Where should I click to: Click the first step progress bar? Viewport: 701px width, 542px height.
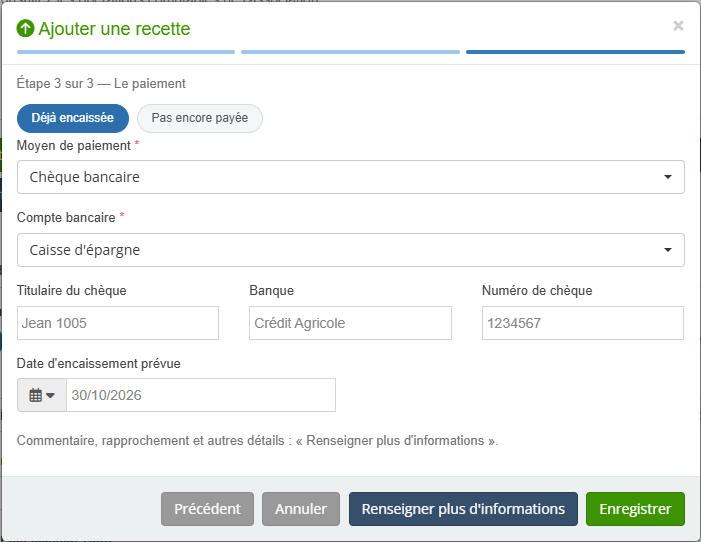126,52
